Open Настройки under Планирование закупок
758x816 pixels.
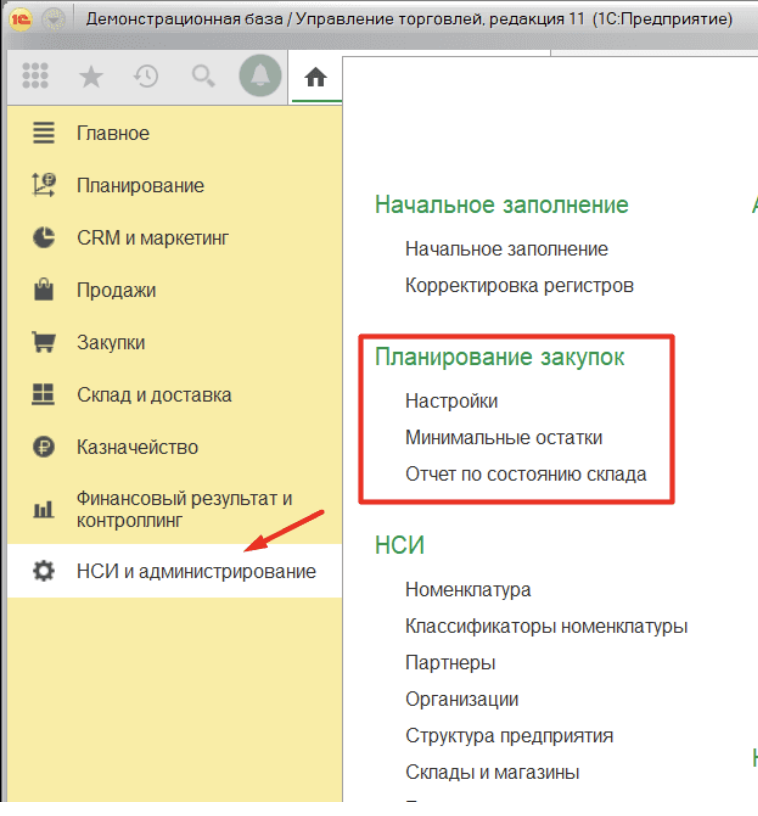point(451,401)
